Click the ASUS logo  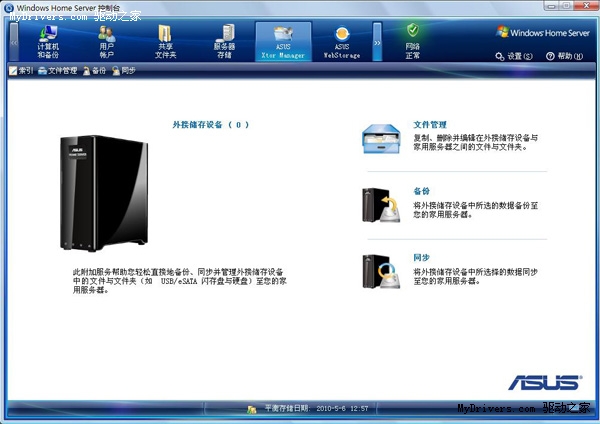(545, 382)
